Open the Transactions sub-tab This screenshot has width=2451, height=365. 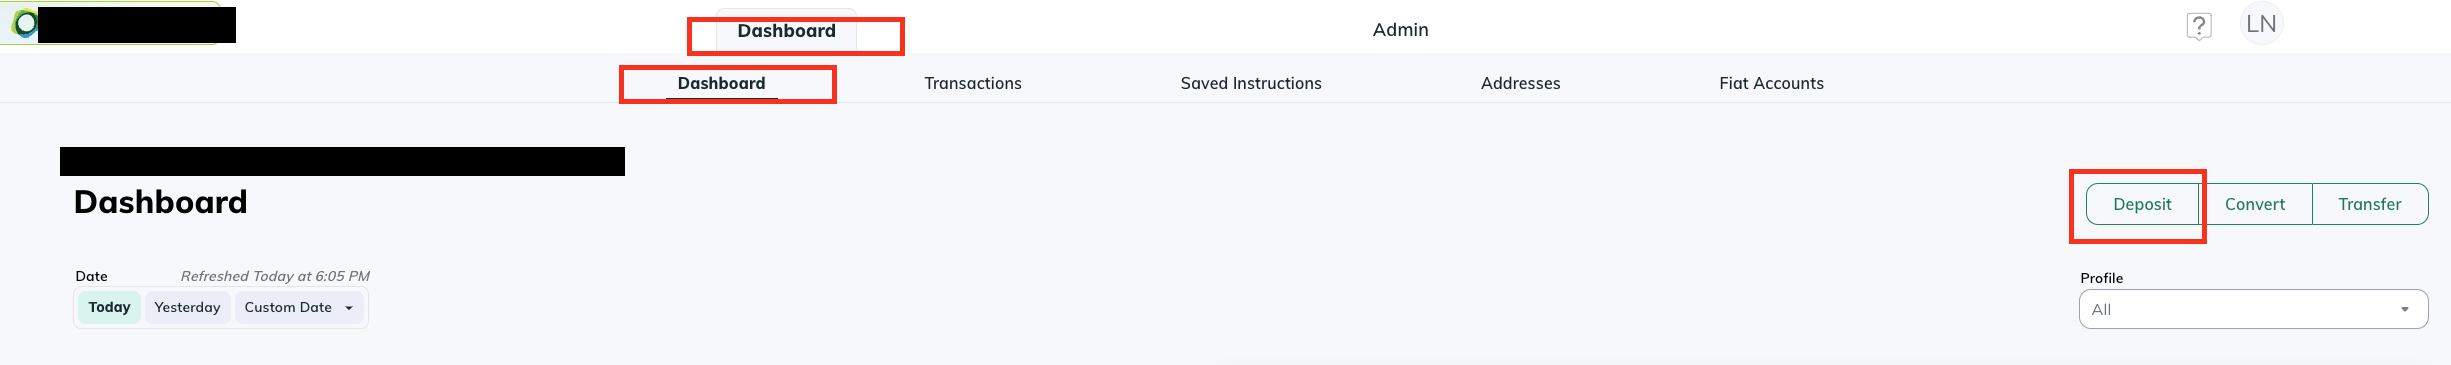click(972, 83)
